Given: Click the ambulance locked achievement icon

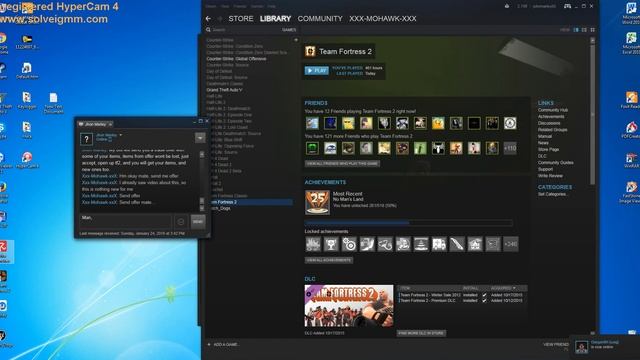Looking at the screenshot, I should click(439, 244).
